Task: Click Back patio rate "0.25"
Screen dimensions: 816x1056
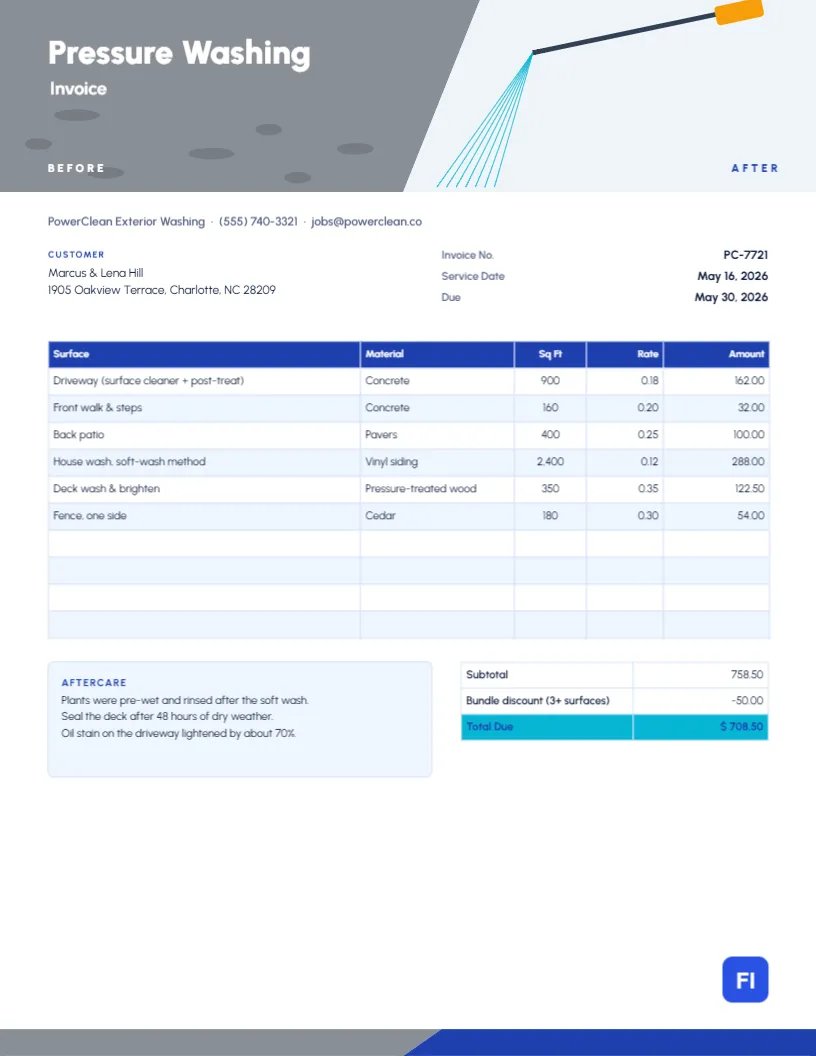Action: tap(648, 434)
